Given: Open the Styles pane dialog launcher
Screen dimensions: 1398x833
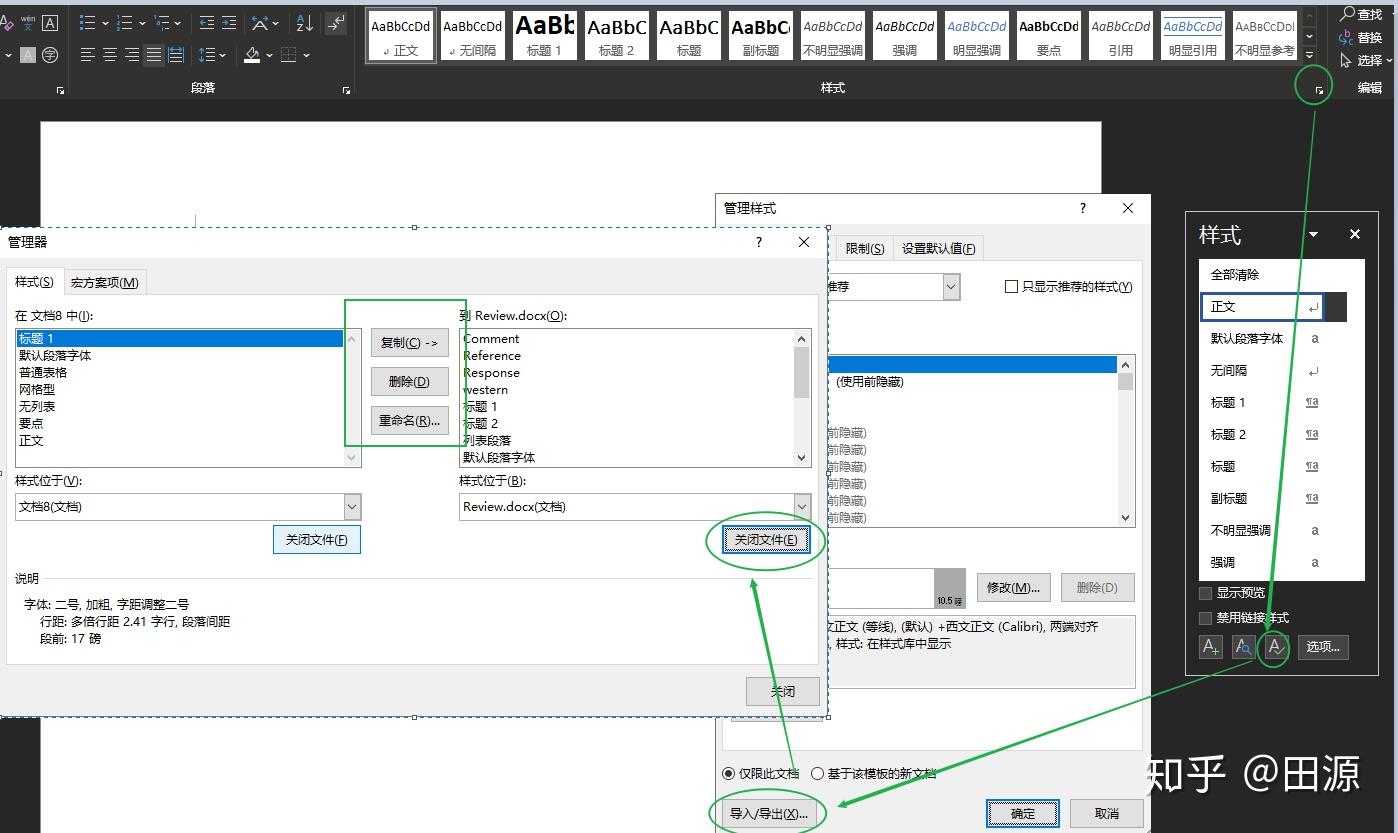Looking at the screenshot, I should click(1319, 90).
